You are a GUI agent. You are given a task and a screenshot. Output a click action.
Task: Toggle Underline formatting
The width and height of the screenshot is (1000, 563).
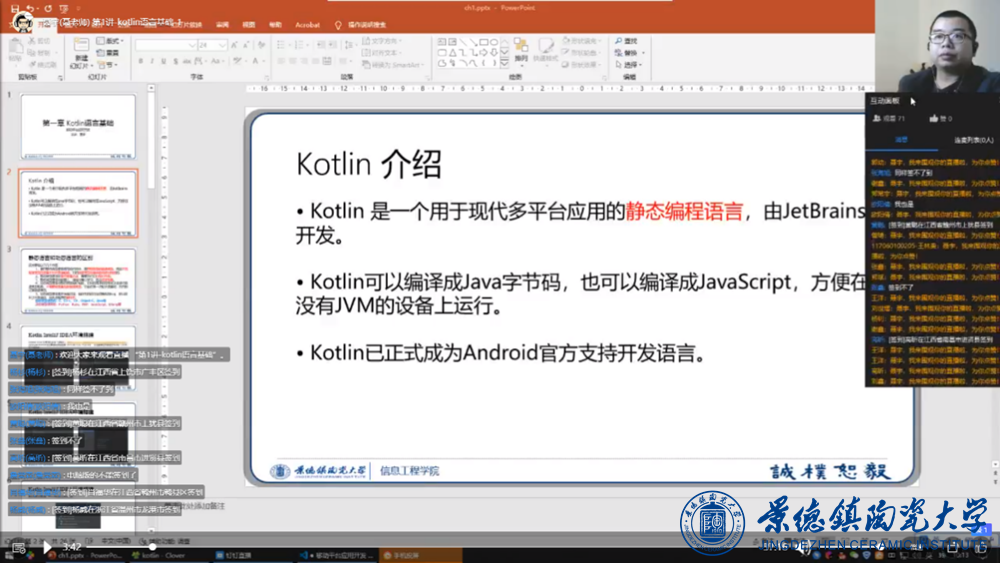[164, 61]
